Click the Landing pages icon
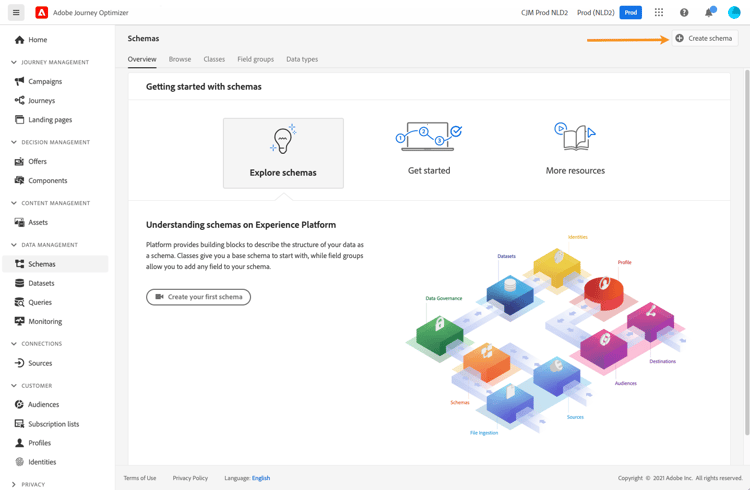Viewport: 750px width, 490px height. point(19,120)
